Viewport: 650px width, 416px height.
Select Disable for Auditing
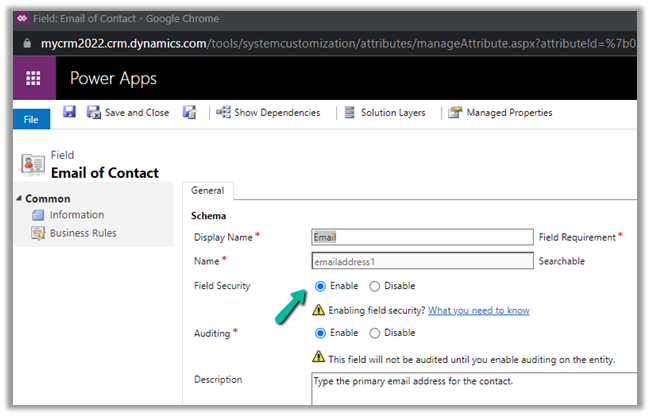click(x=375, y=333)
